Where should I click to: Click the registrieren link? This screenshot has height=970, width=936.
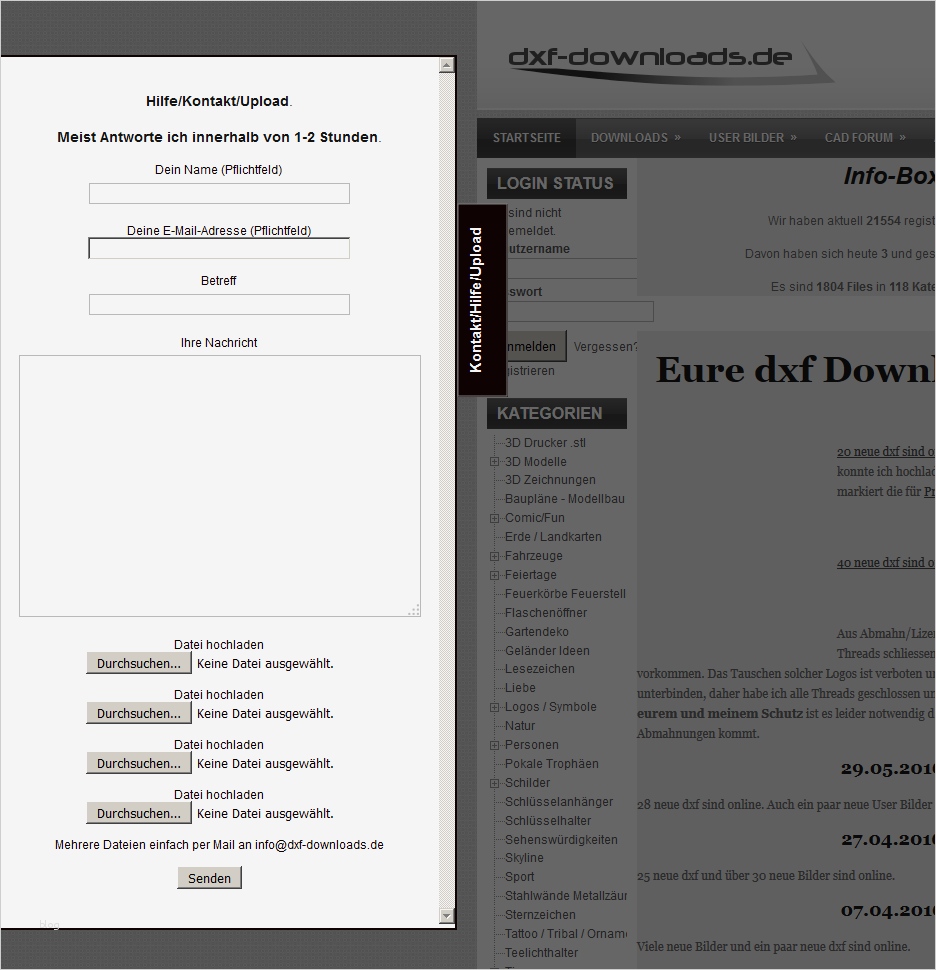click(x=531, y=371)
